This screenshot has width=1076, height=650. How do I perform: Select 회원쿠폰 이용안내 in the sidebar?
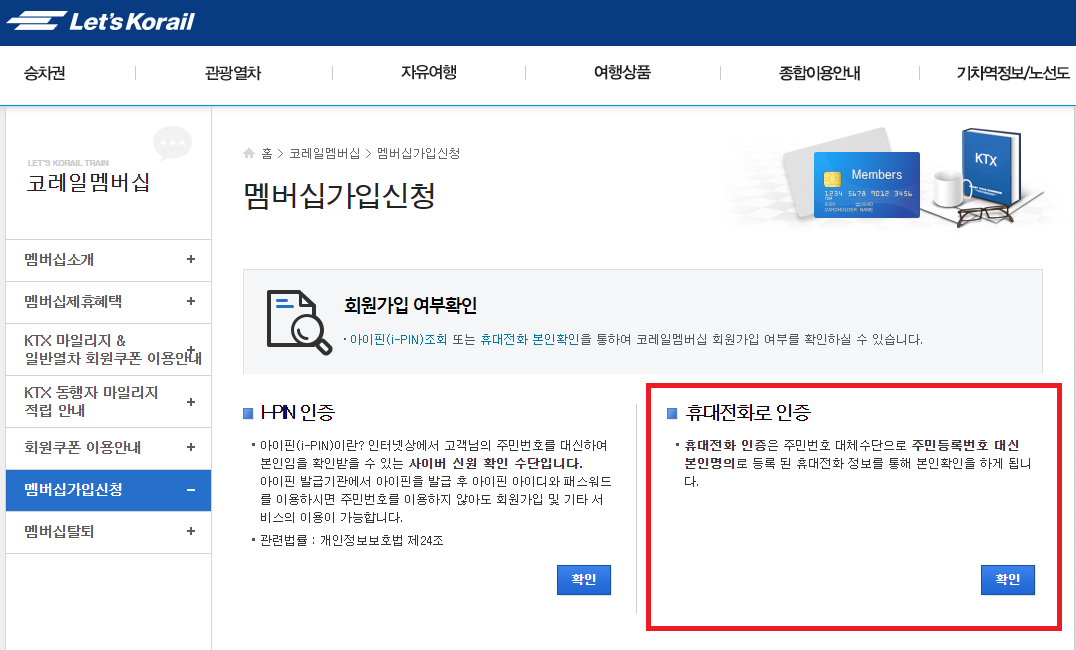pyautogui.click(x=82, y=448)
